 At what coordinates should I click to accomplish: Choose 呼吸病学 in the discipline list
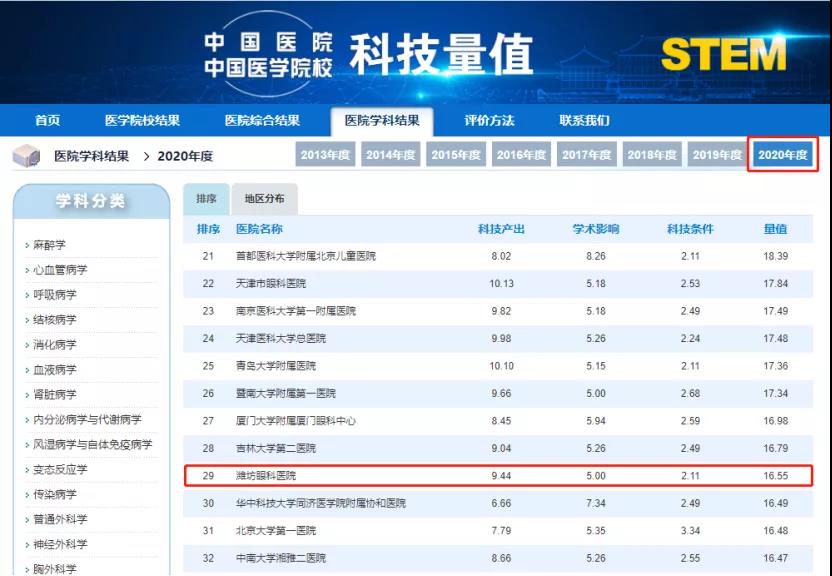tap(55, 295)
